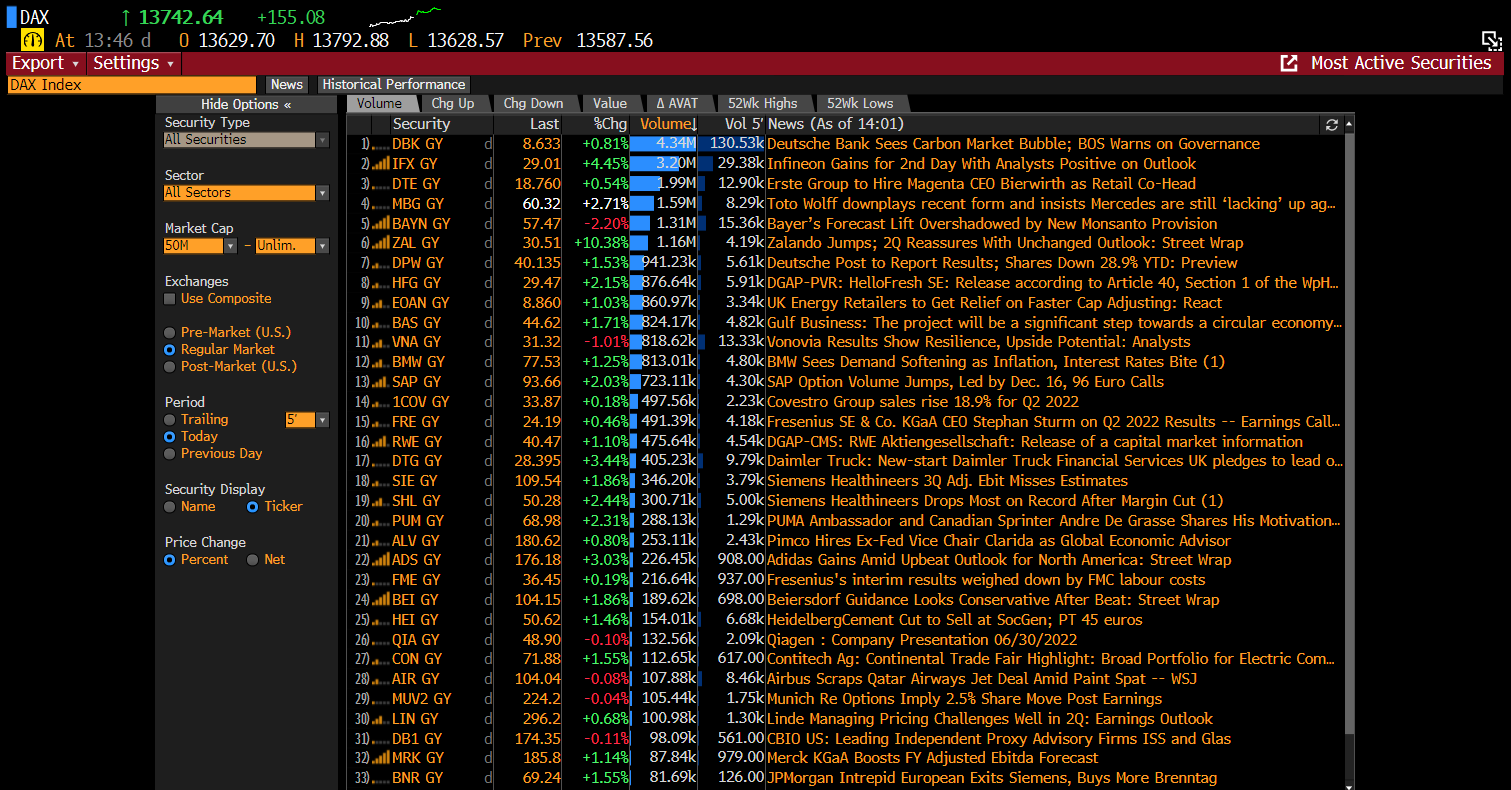Refresh the news column with the circular arrows icon

pos(1331,124)
